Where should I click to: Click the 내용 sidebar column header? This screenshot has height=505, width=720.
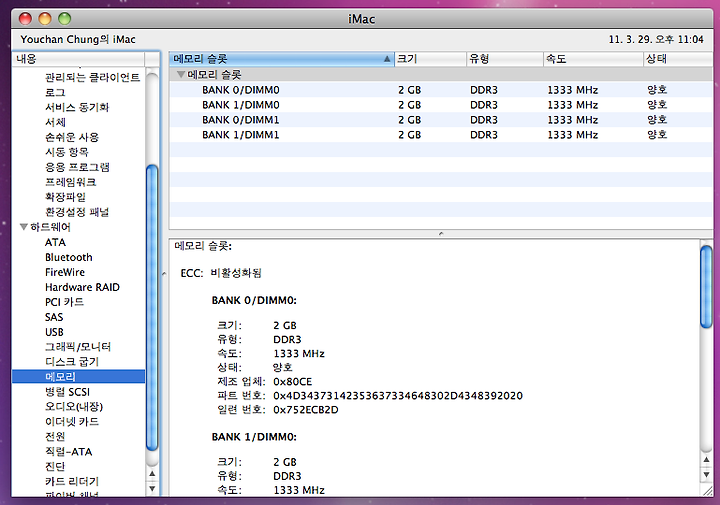pos(78,59)
